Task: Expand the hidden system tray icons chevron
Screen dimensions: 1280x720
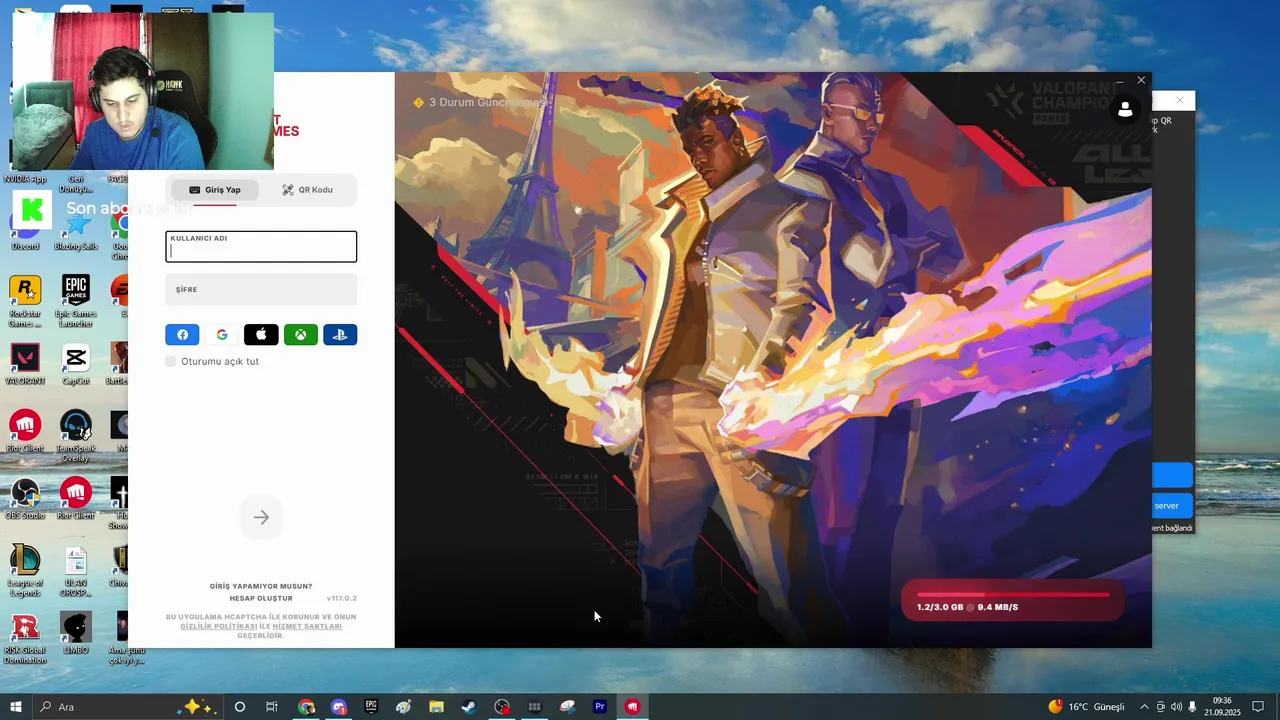Action: 1144,707
